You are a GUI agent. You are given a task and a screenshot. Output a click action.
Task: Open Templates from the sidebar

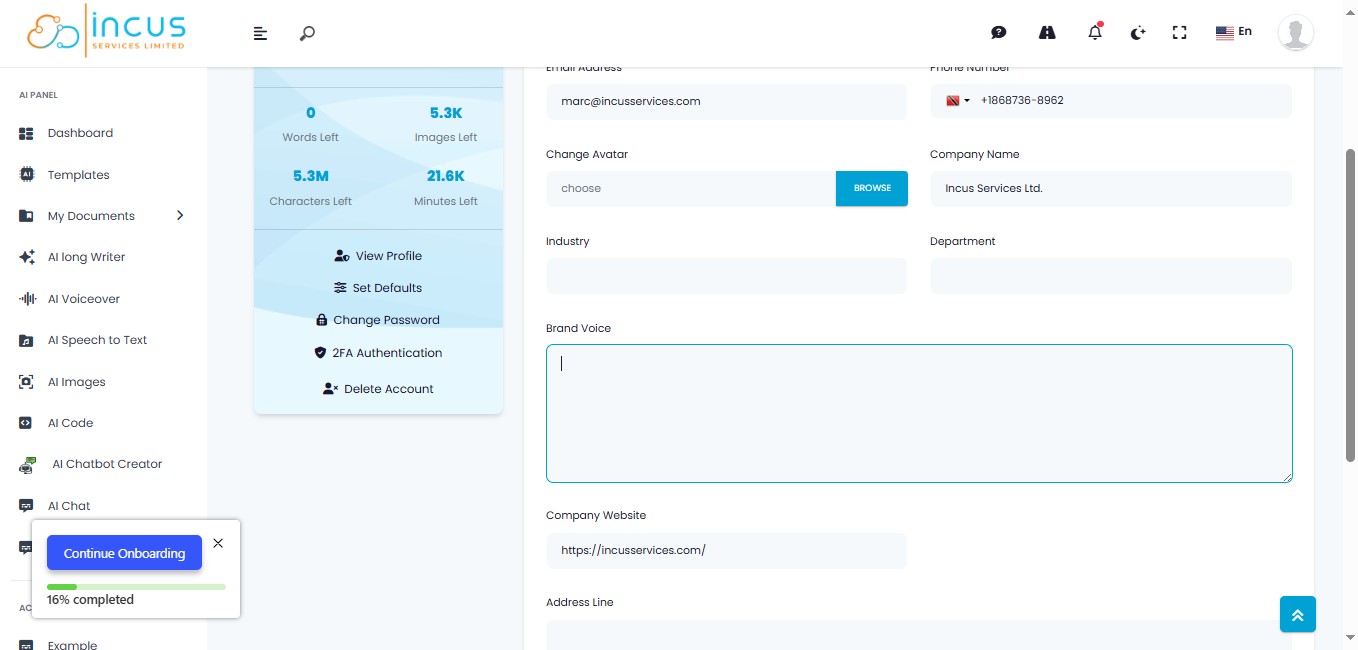pyautogui.click(x=78, y=174)
